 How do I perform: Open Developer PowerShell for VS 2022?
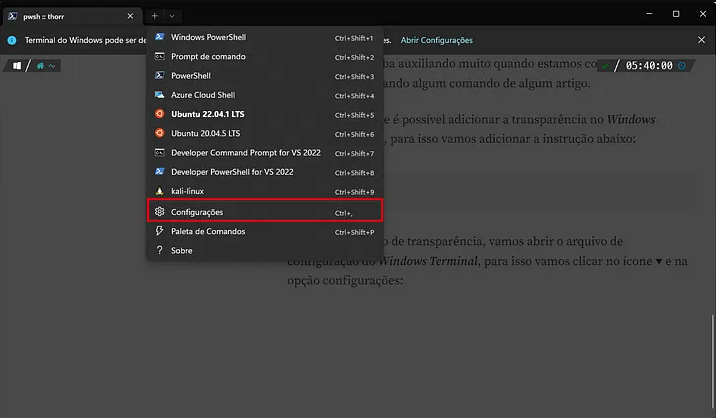pyautogui.click(x=265, y=172)
